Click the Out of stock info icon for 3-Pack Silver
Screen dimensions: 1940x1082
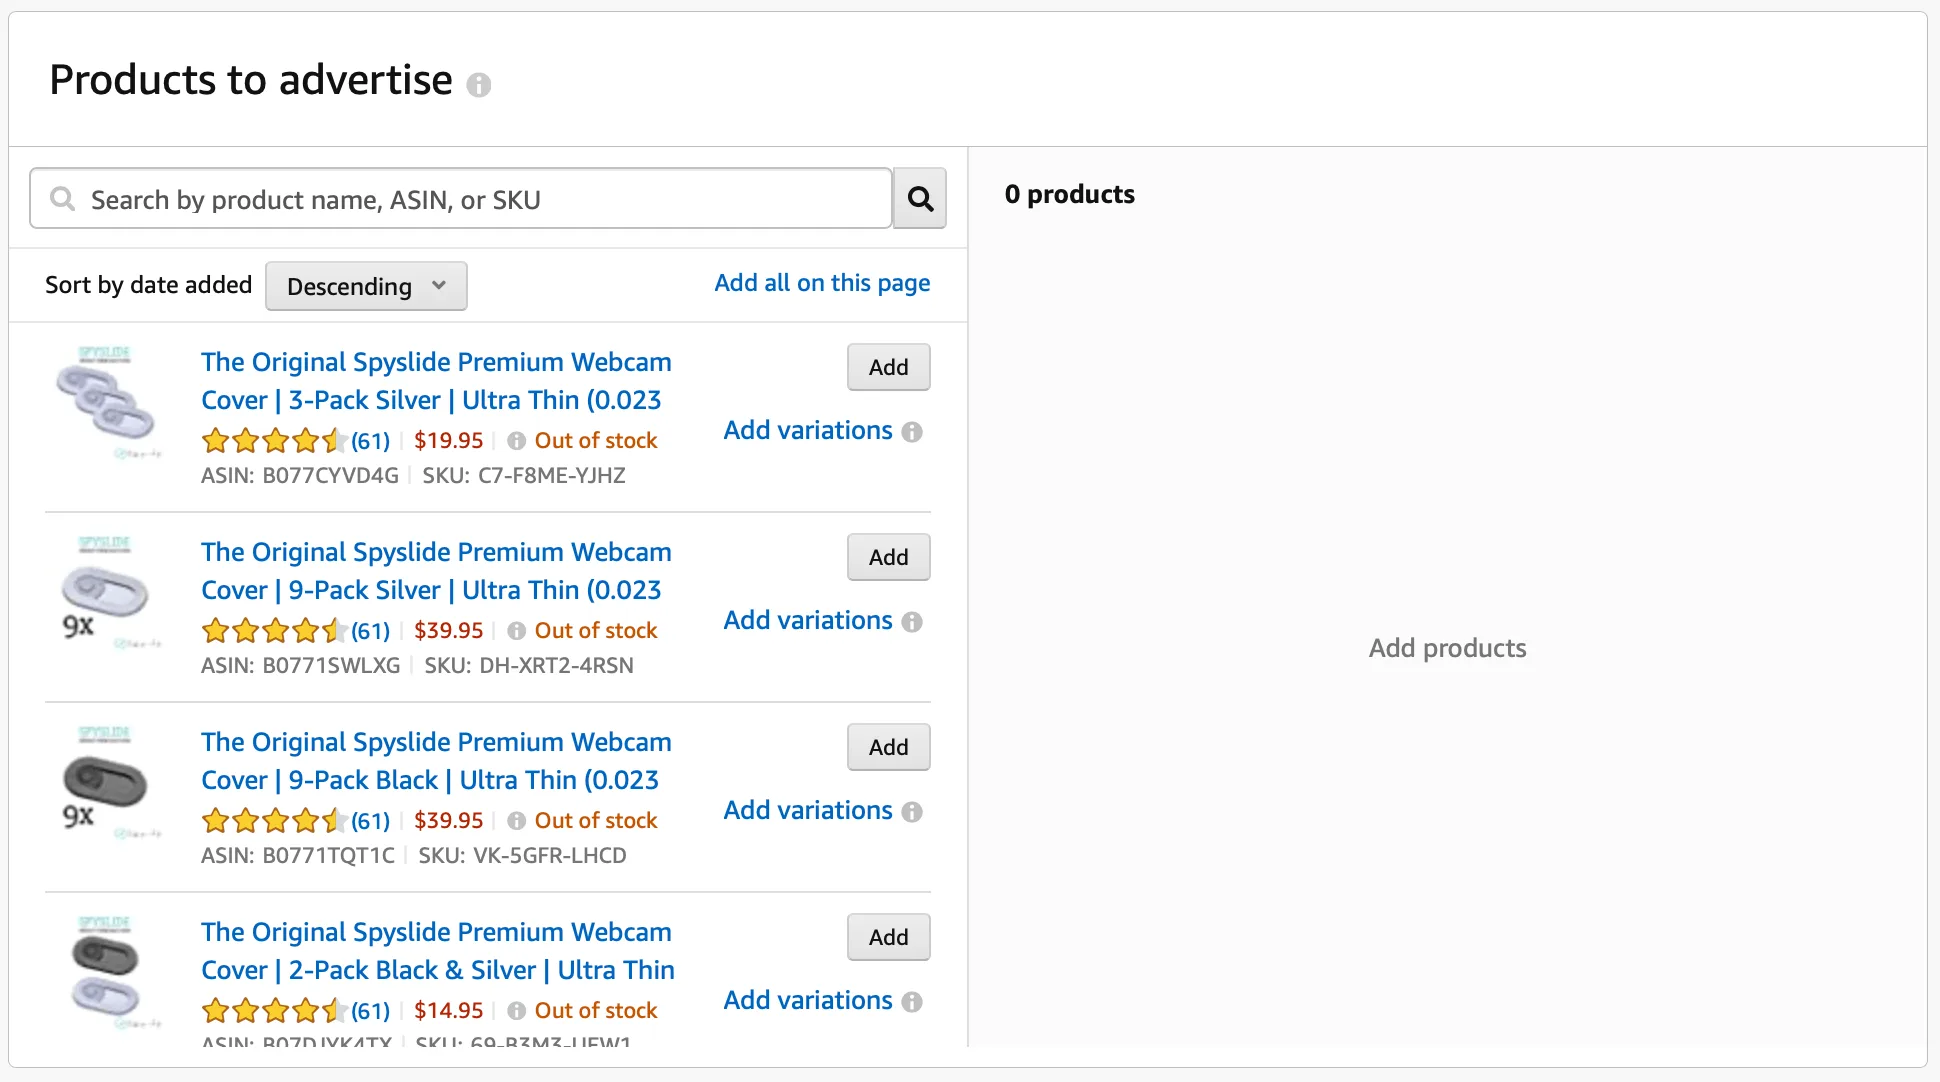517,441
